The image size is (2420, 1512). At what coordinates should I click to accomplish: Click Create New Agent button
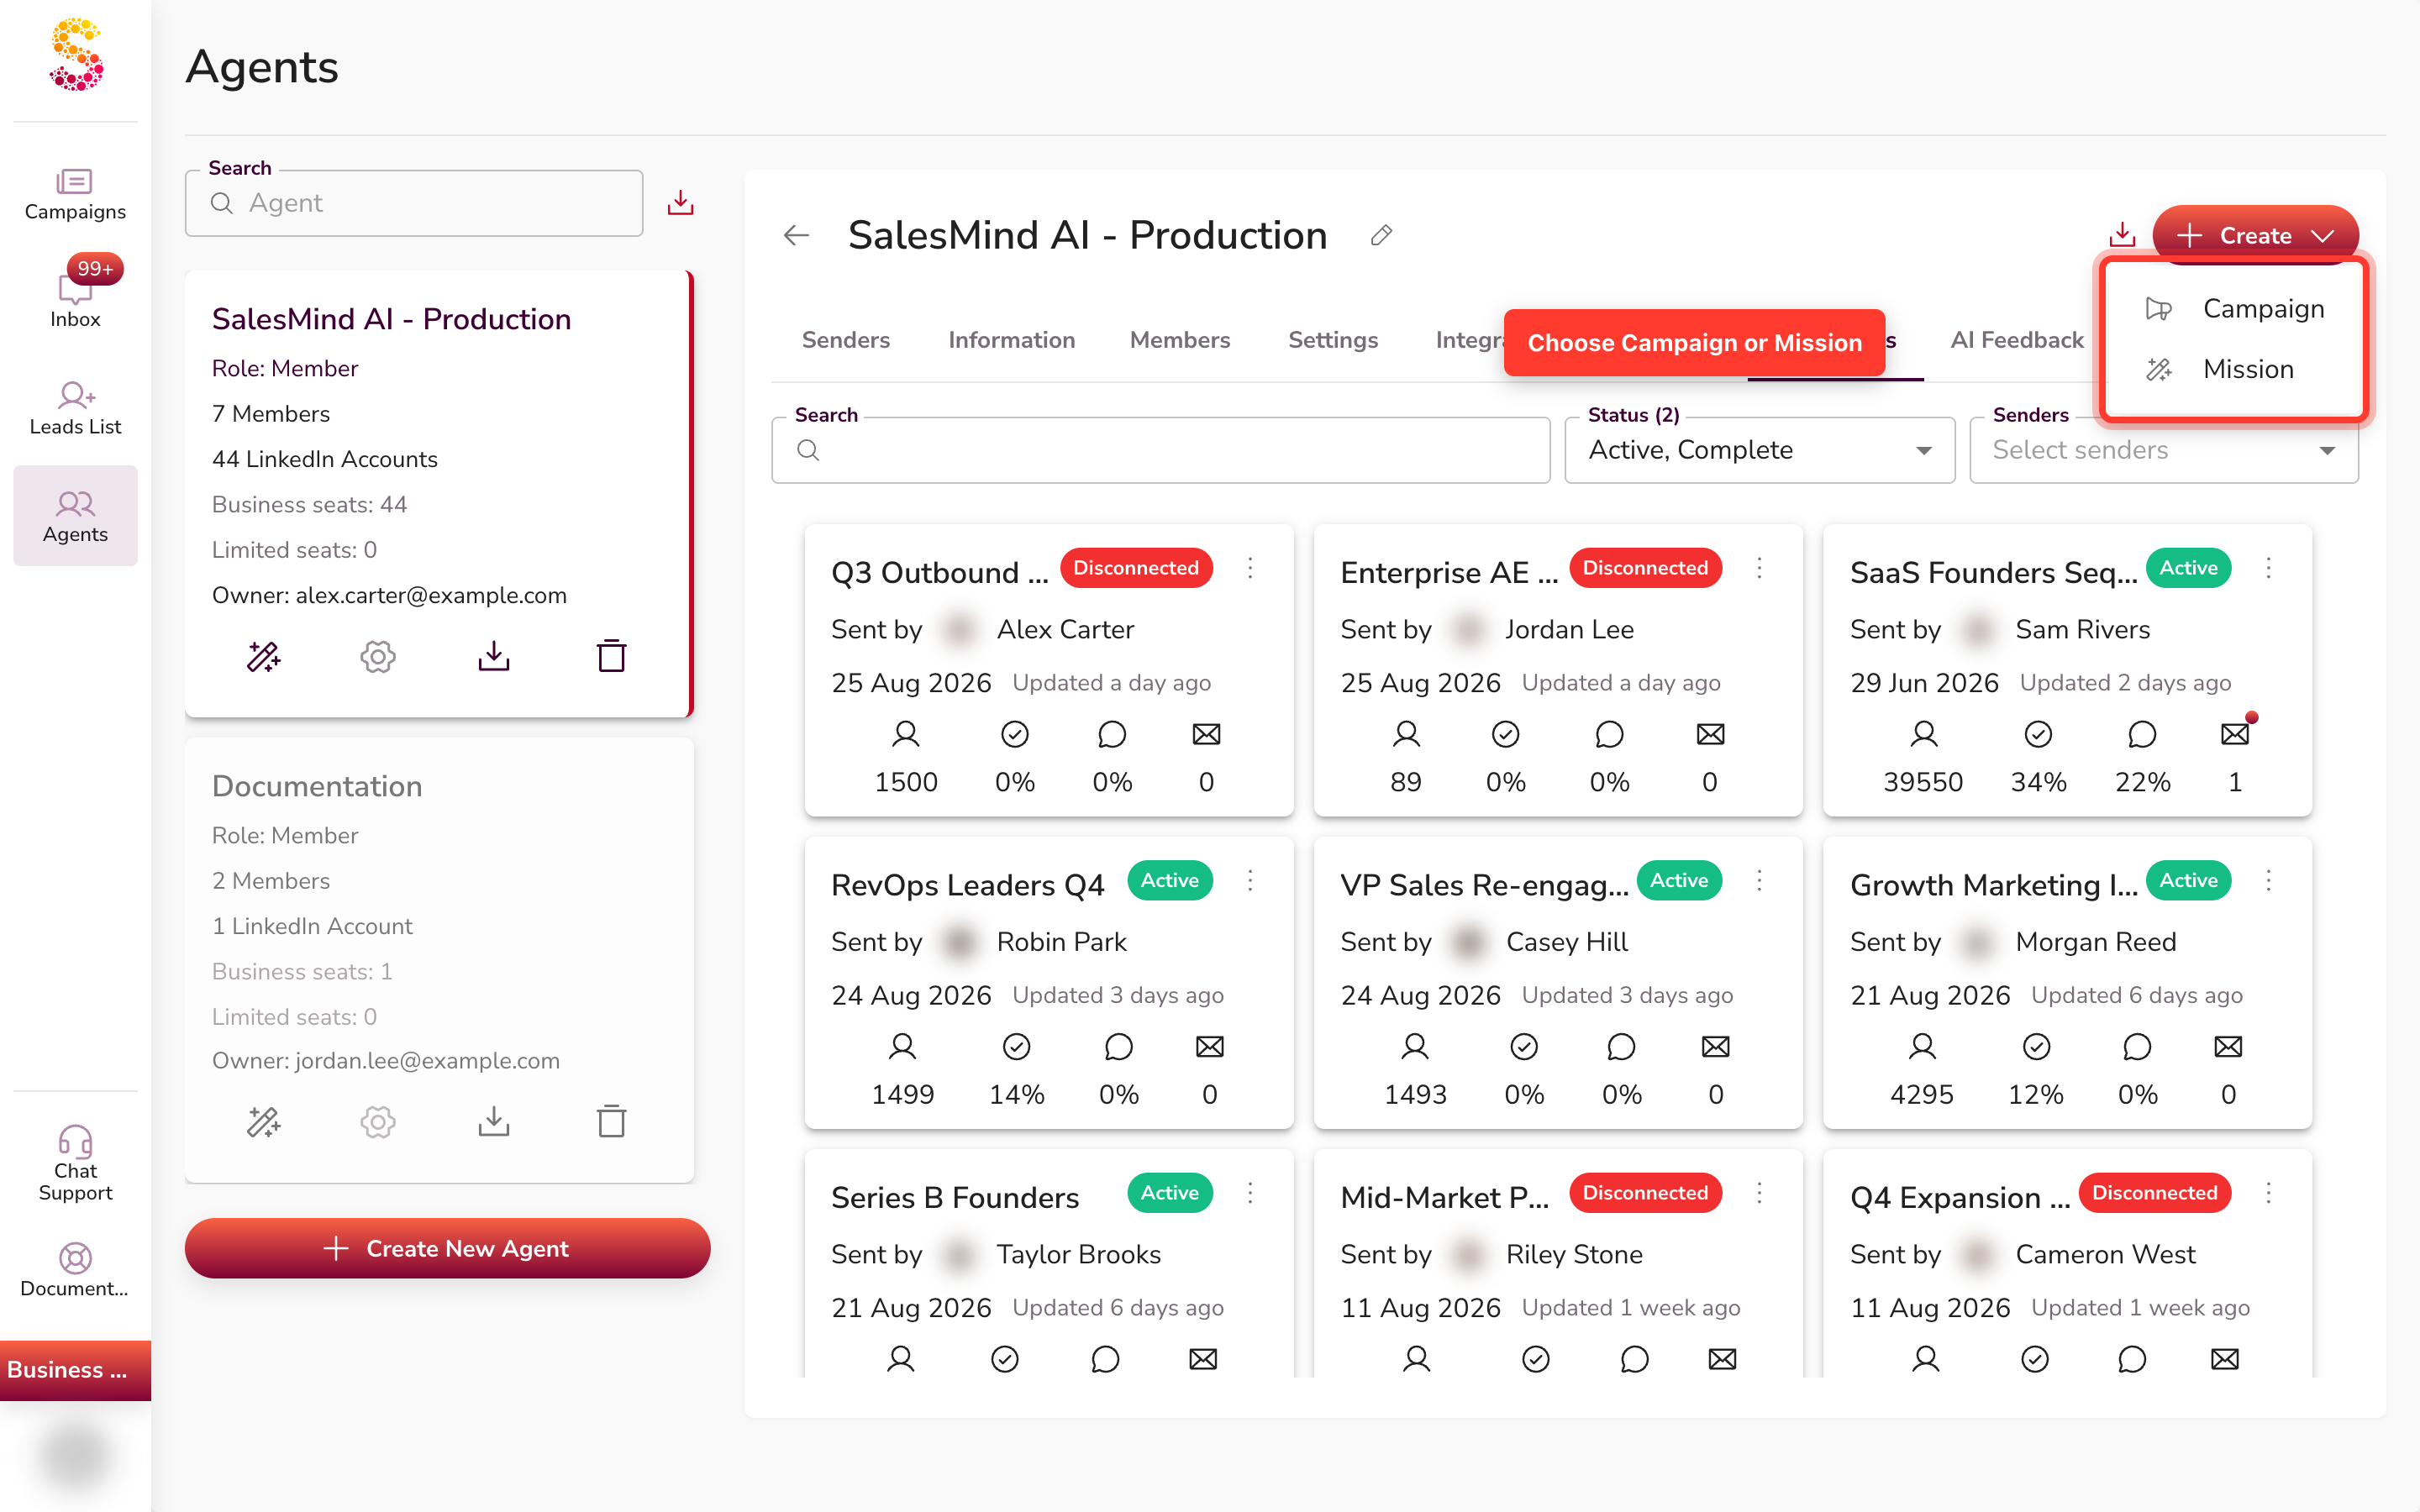coord(447,1248)
